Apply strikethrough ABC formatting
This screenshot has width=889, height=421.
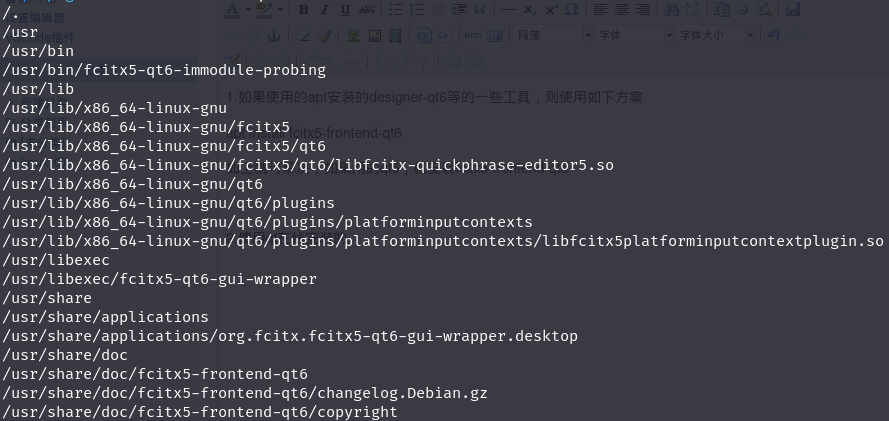tap(367, 10)
